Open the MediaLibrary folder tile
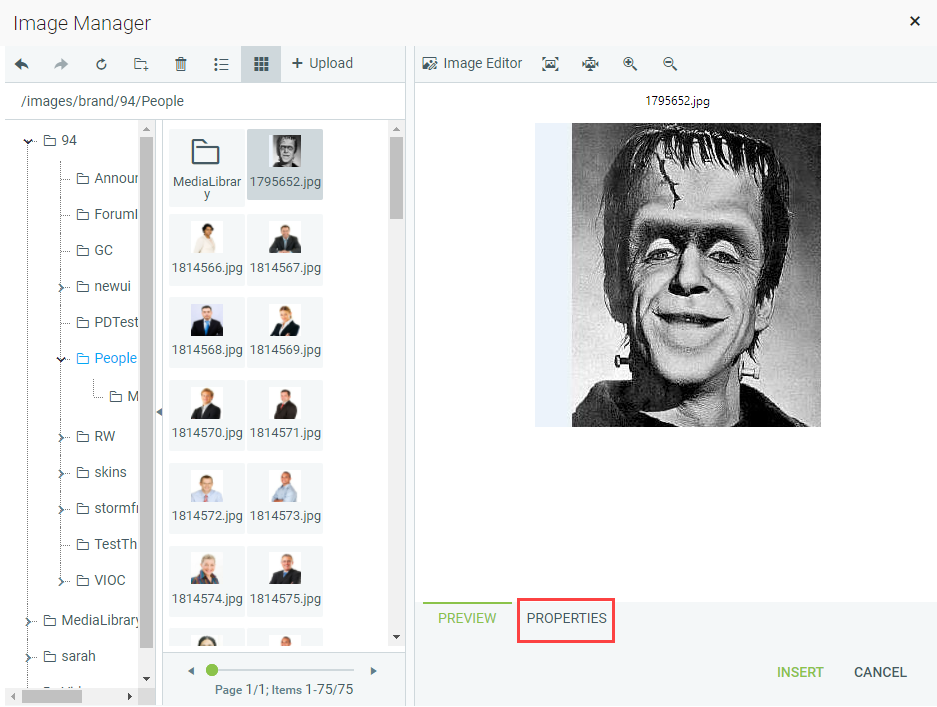 click(207, 168)
